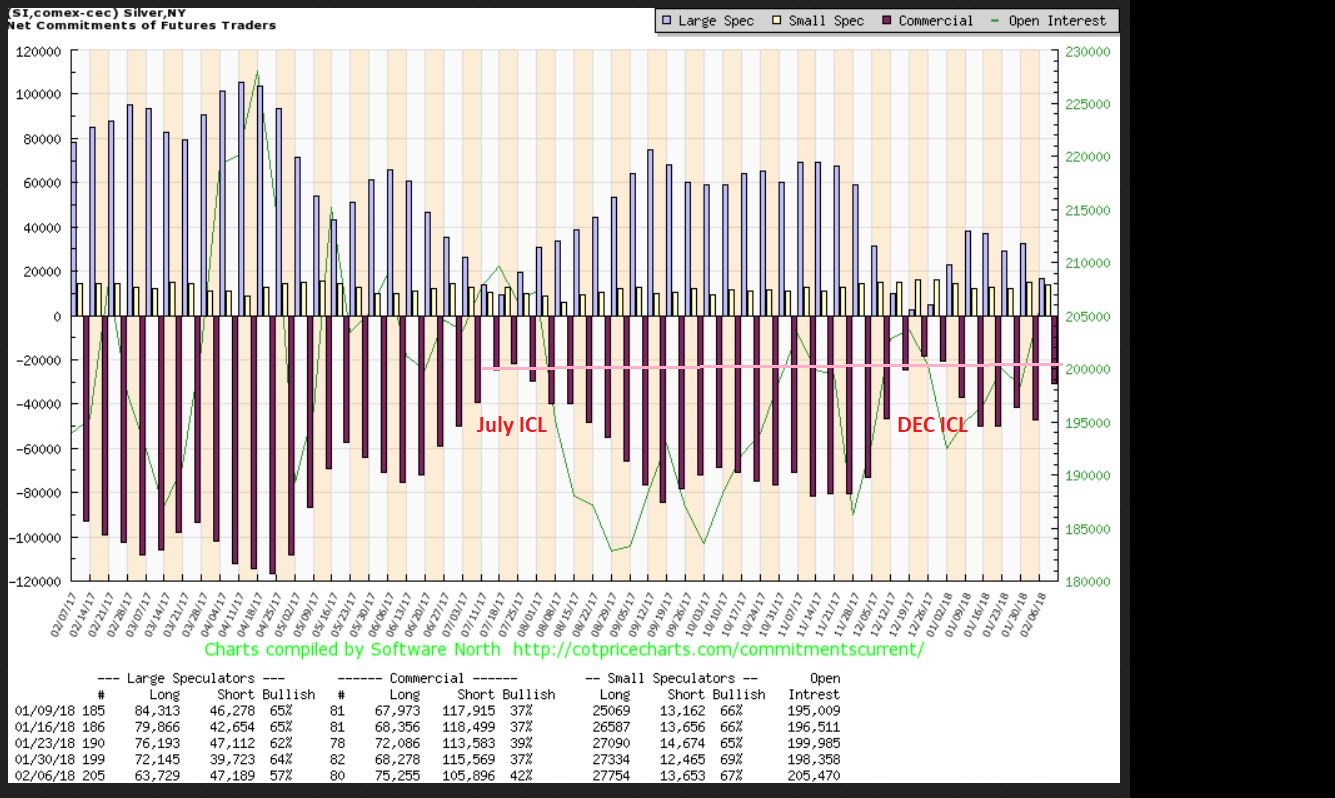
Task: Click open interest value '205,470'
Action: 812,774
